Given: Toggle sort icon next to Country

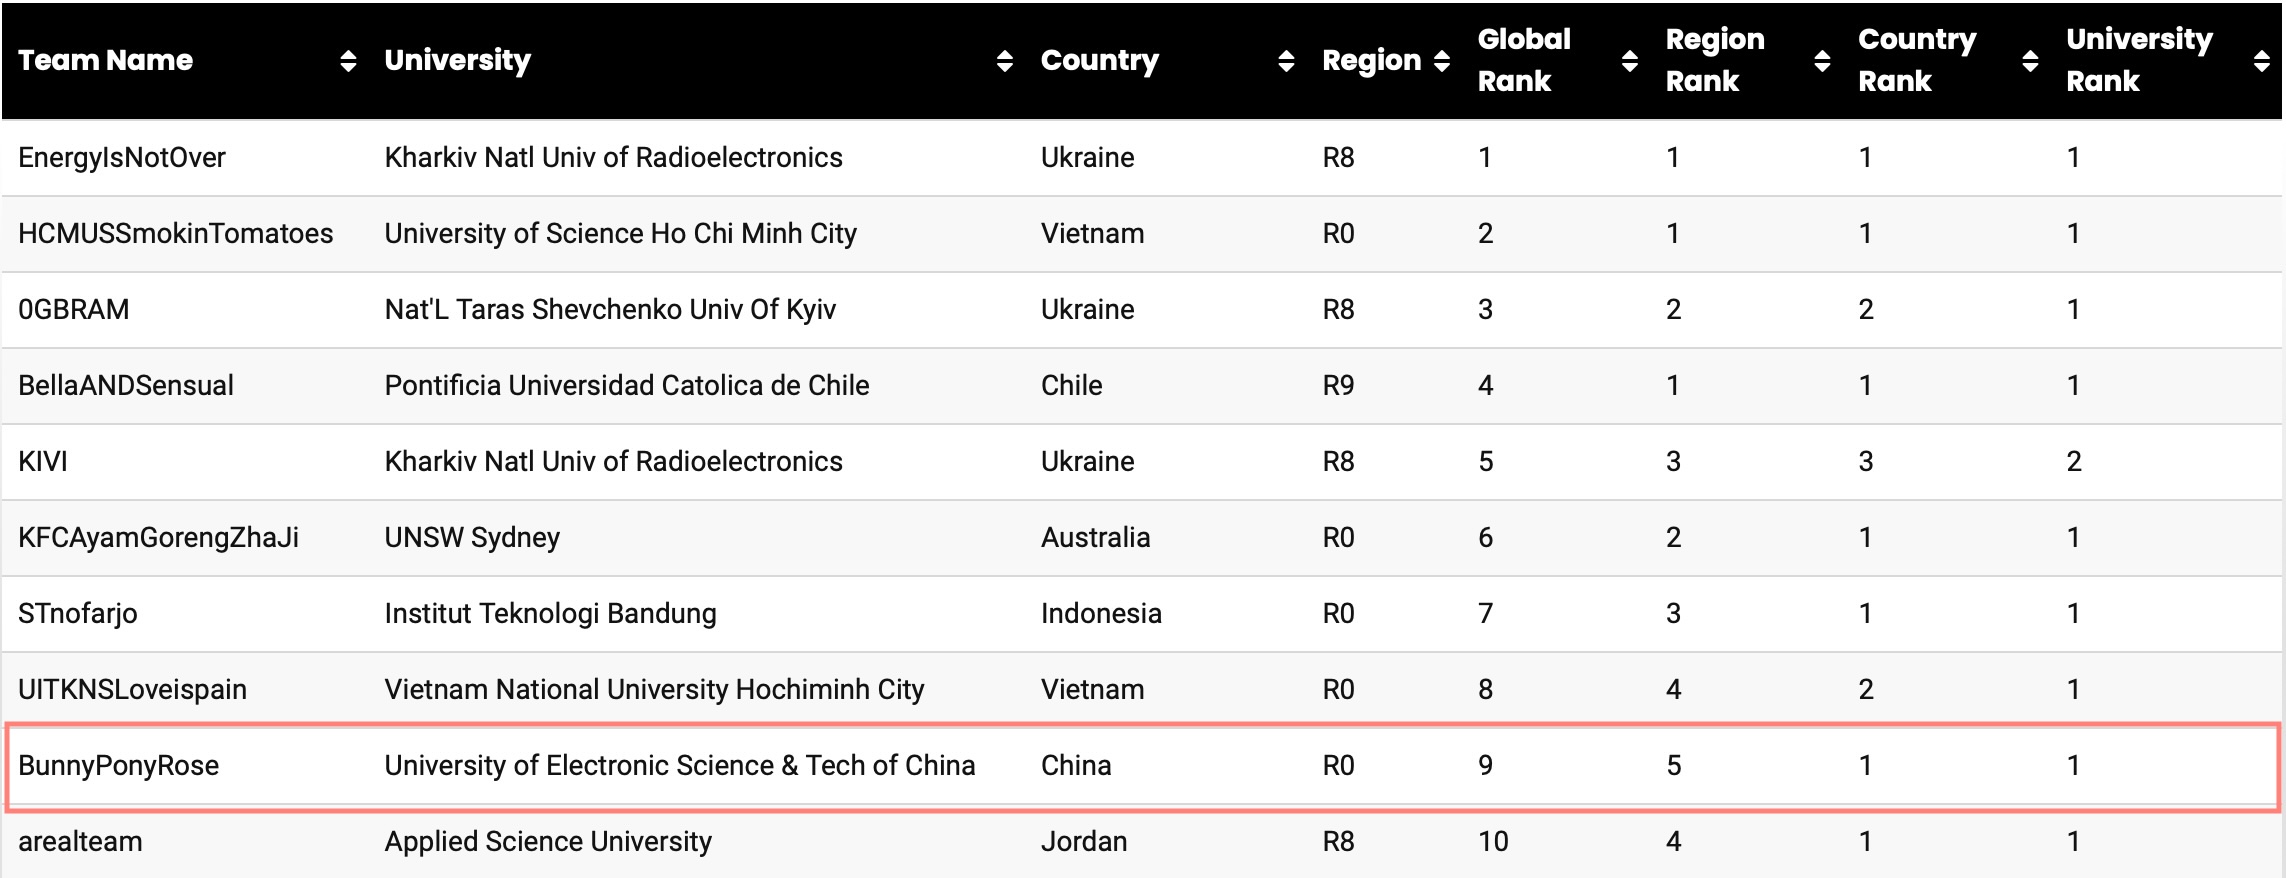Looking at the screenshot, I should click(1286, 61).
